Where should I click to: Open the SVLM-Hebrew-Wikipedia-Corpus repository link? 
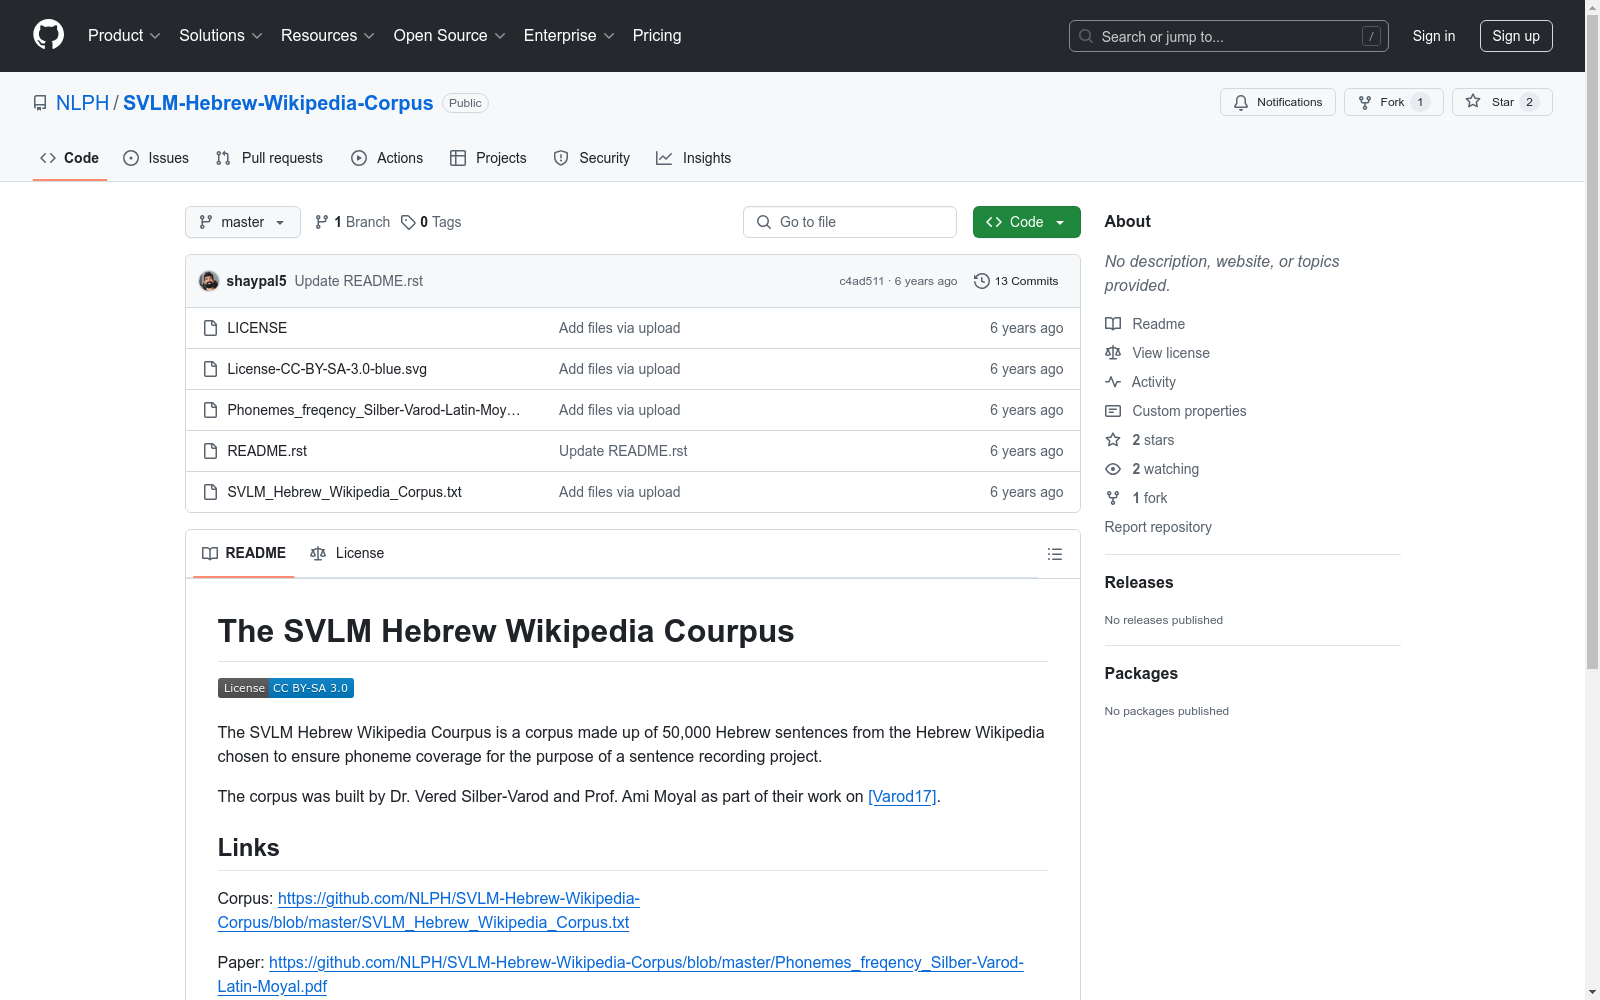[278, 103]
